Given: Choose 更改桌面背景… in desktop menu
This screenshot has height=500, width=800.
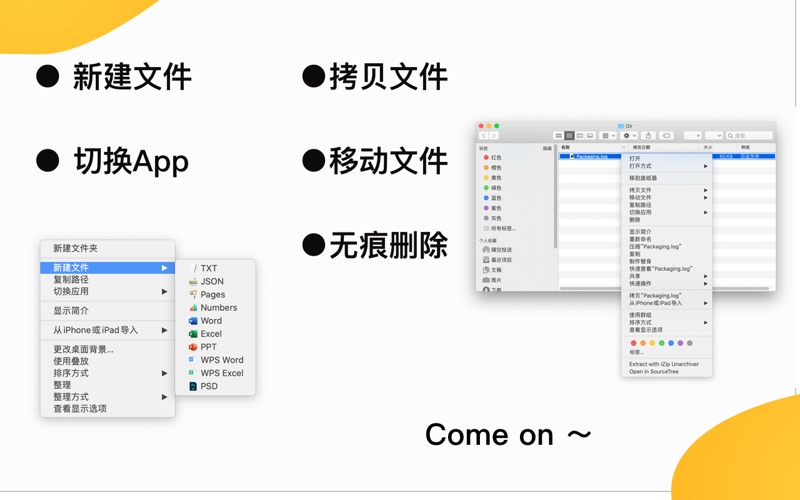Looking at the screenshot, I should point(108,349).
